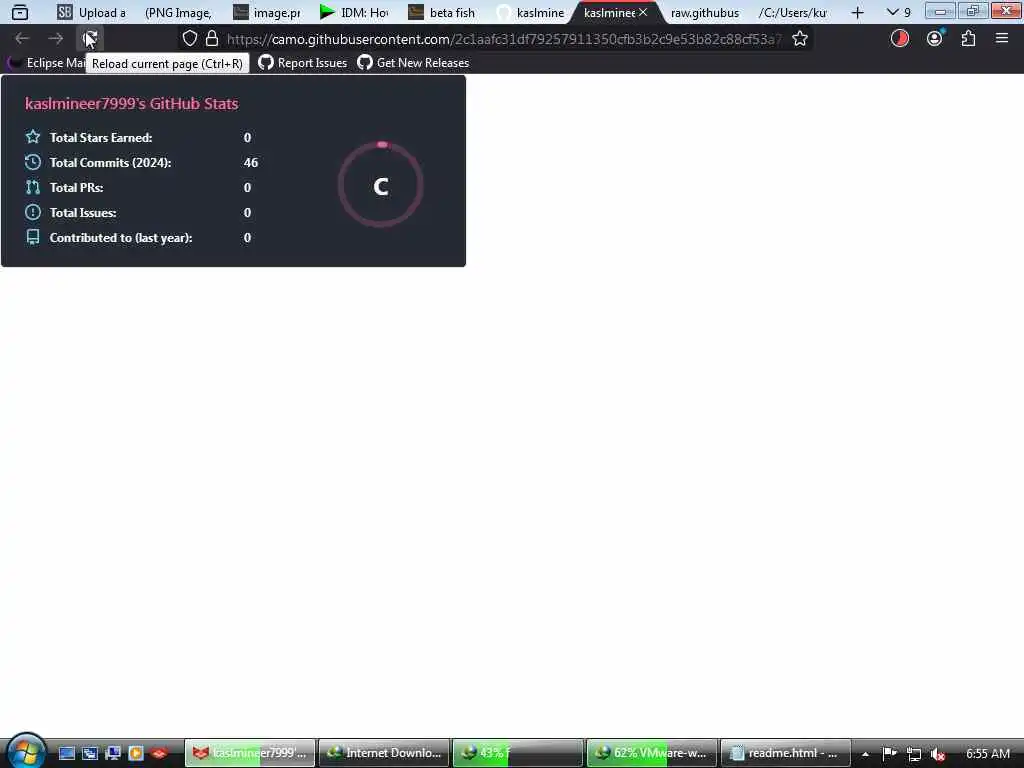Open kaslmineer7999 taskbar window
The width and height of the screenshot is (1024, 768).
[250, 753]
